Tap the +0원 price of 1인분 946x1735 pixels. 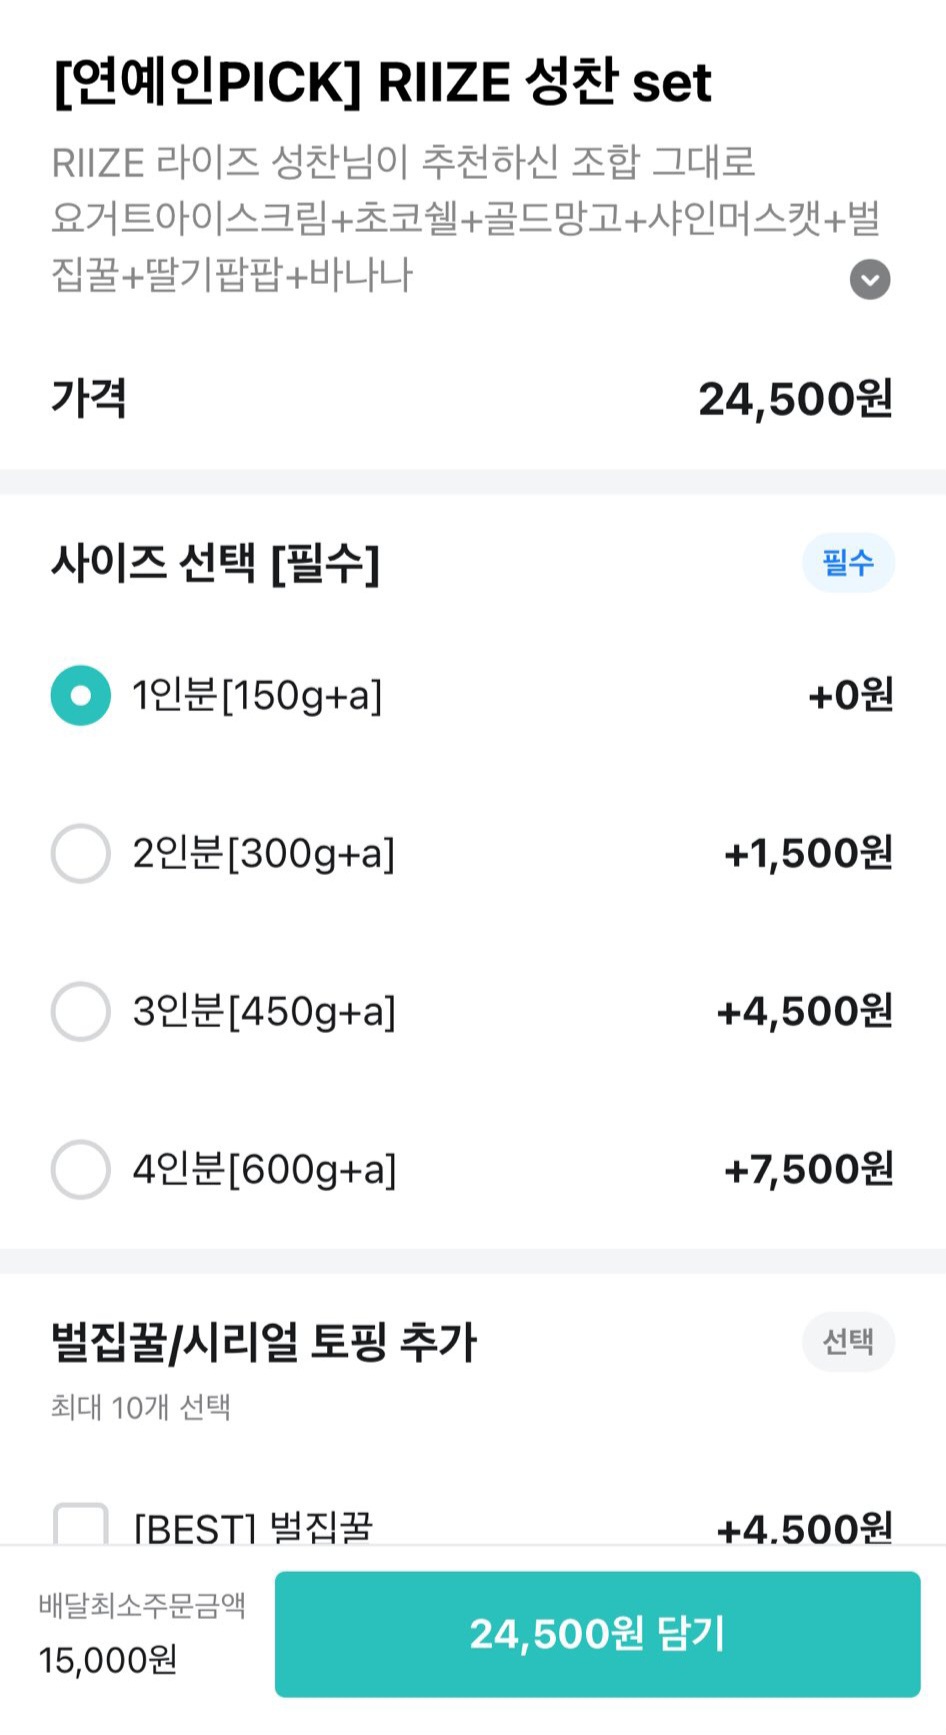[850, 695]
